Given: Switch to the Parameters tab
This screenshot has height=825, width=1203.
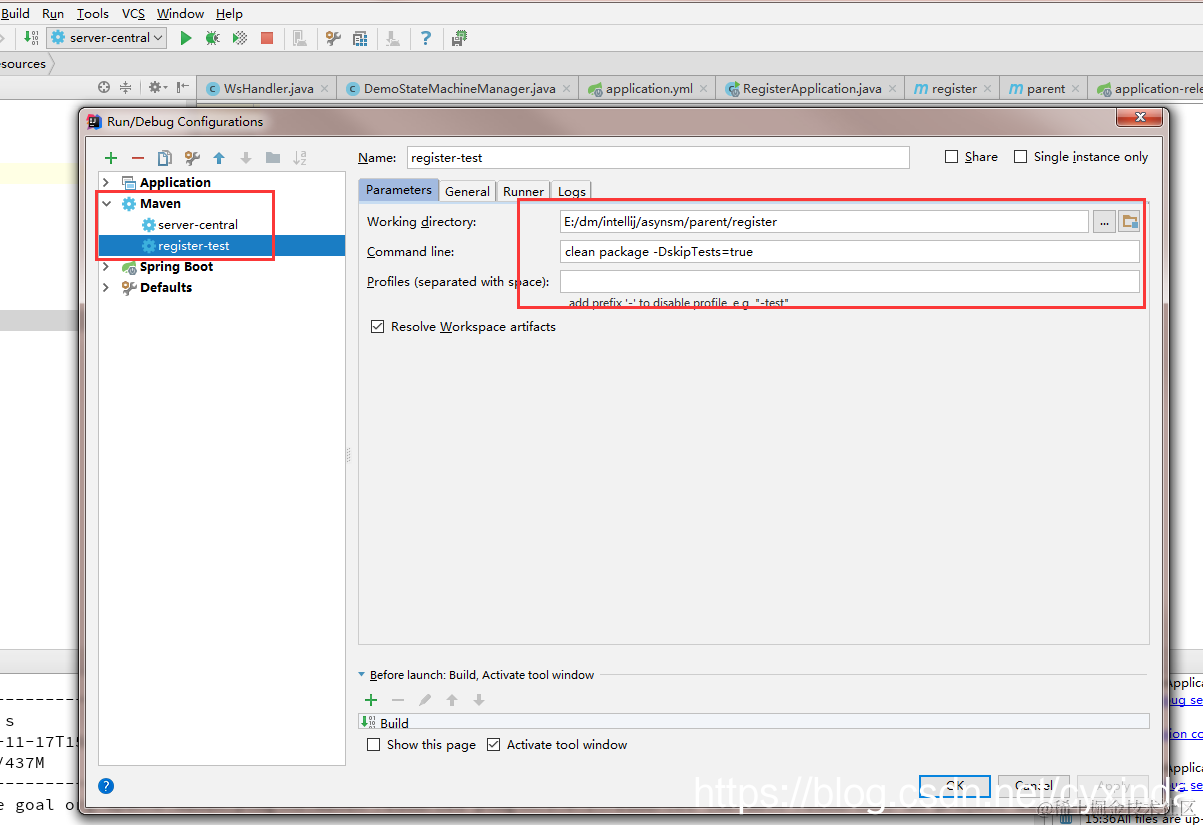Looking at the screenshot, I should coord(398,190).
